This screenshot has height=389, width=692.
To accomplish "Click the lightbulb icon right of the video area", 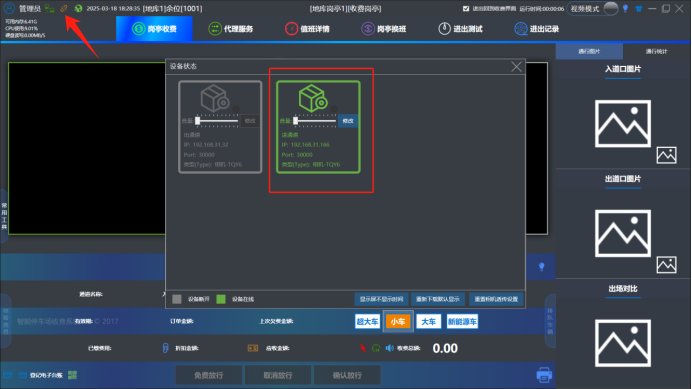I will [542, 267].
